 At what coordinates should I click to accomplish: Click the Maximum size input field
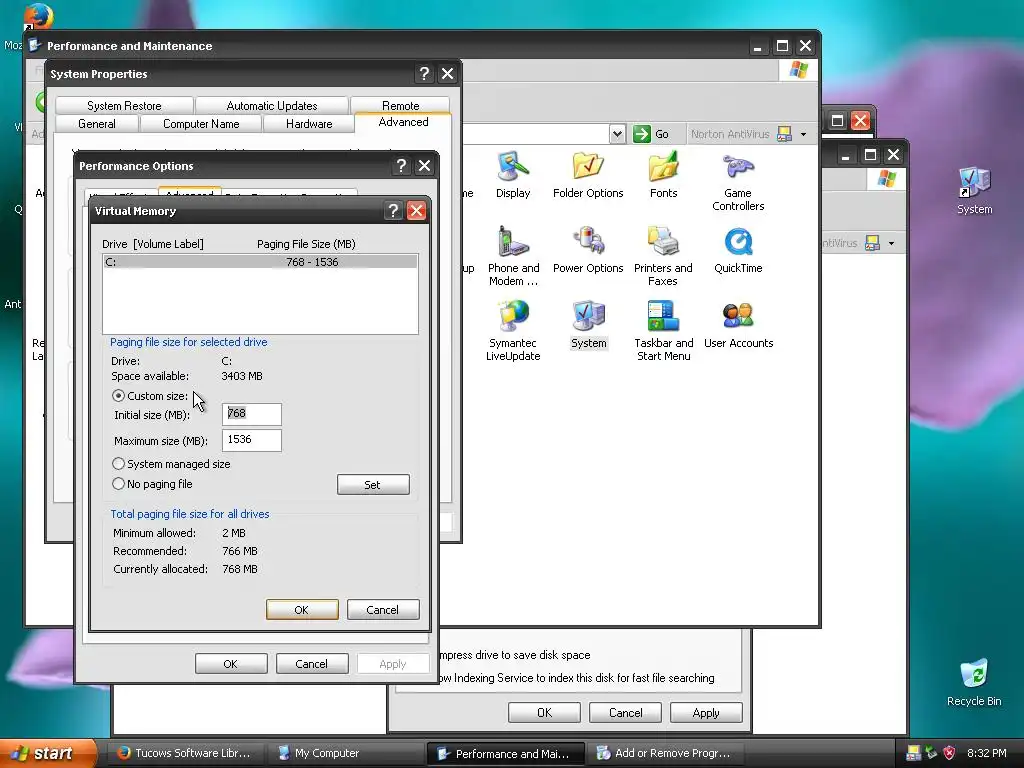point(252,440)
